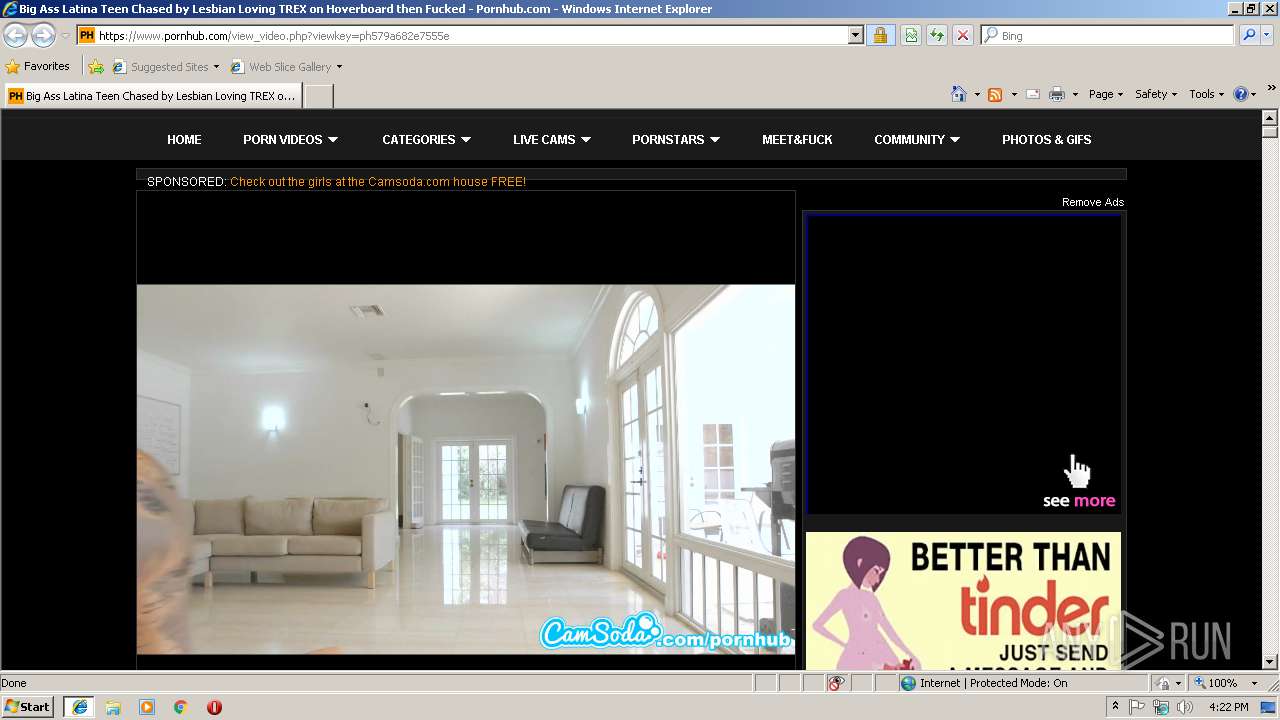Screen dimensions: 1280x720
Task: Click the video player frame
Action: coord(466,430)
